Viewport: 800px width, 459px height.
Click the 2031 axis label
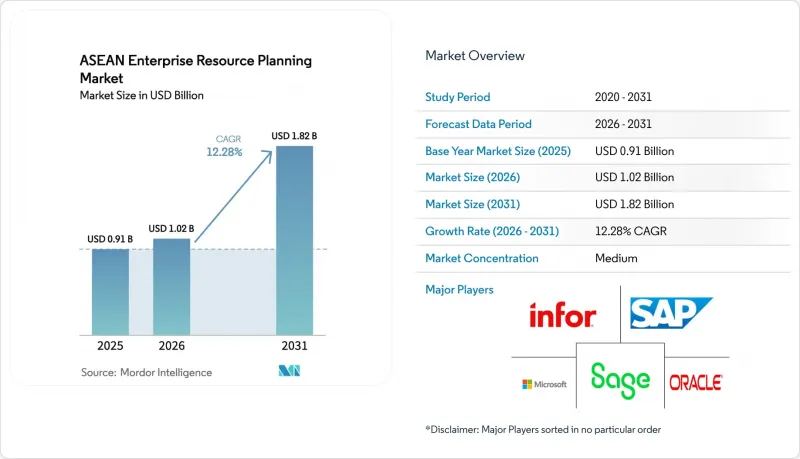click(x=294, y=346)
